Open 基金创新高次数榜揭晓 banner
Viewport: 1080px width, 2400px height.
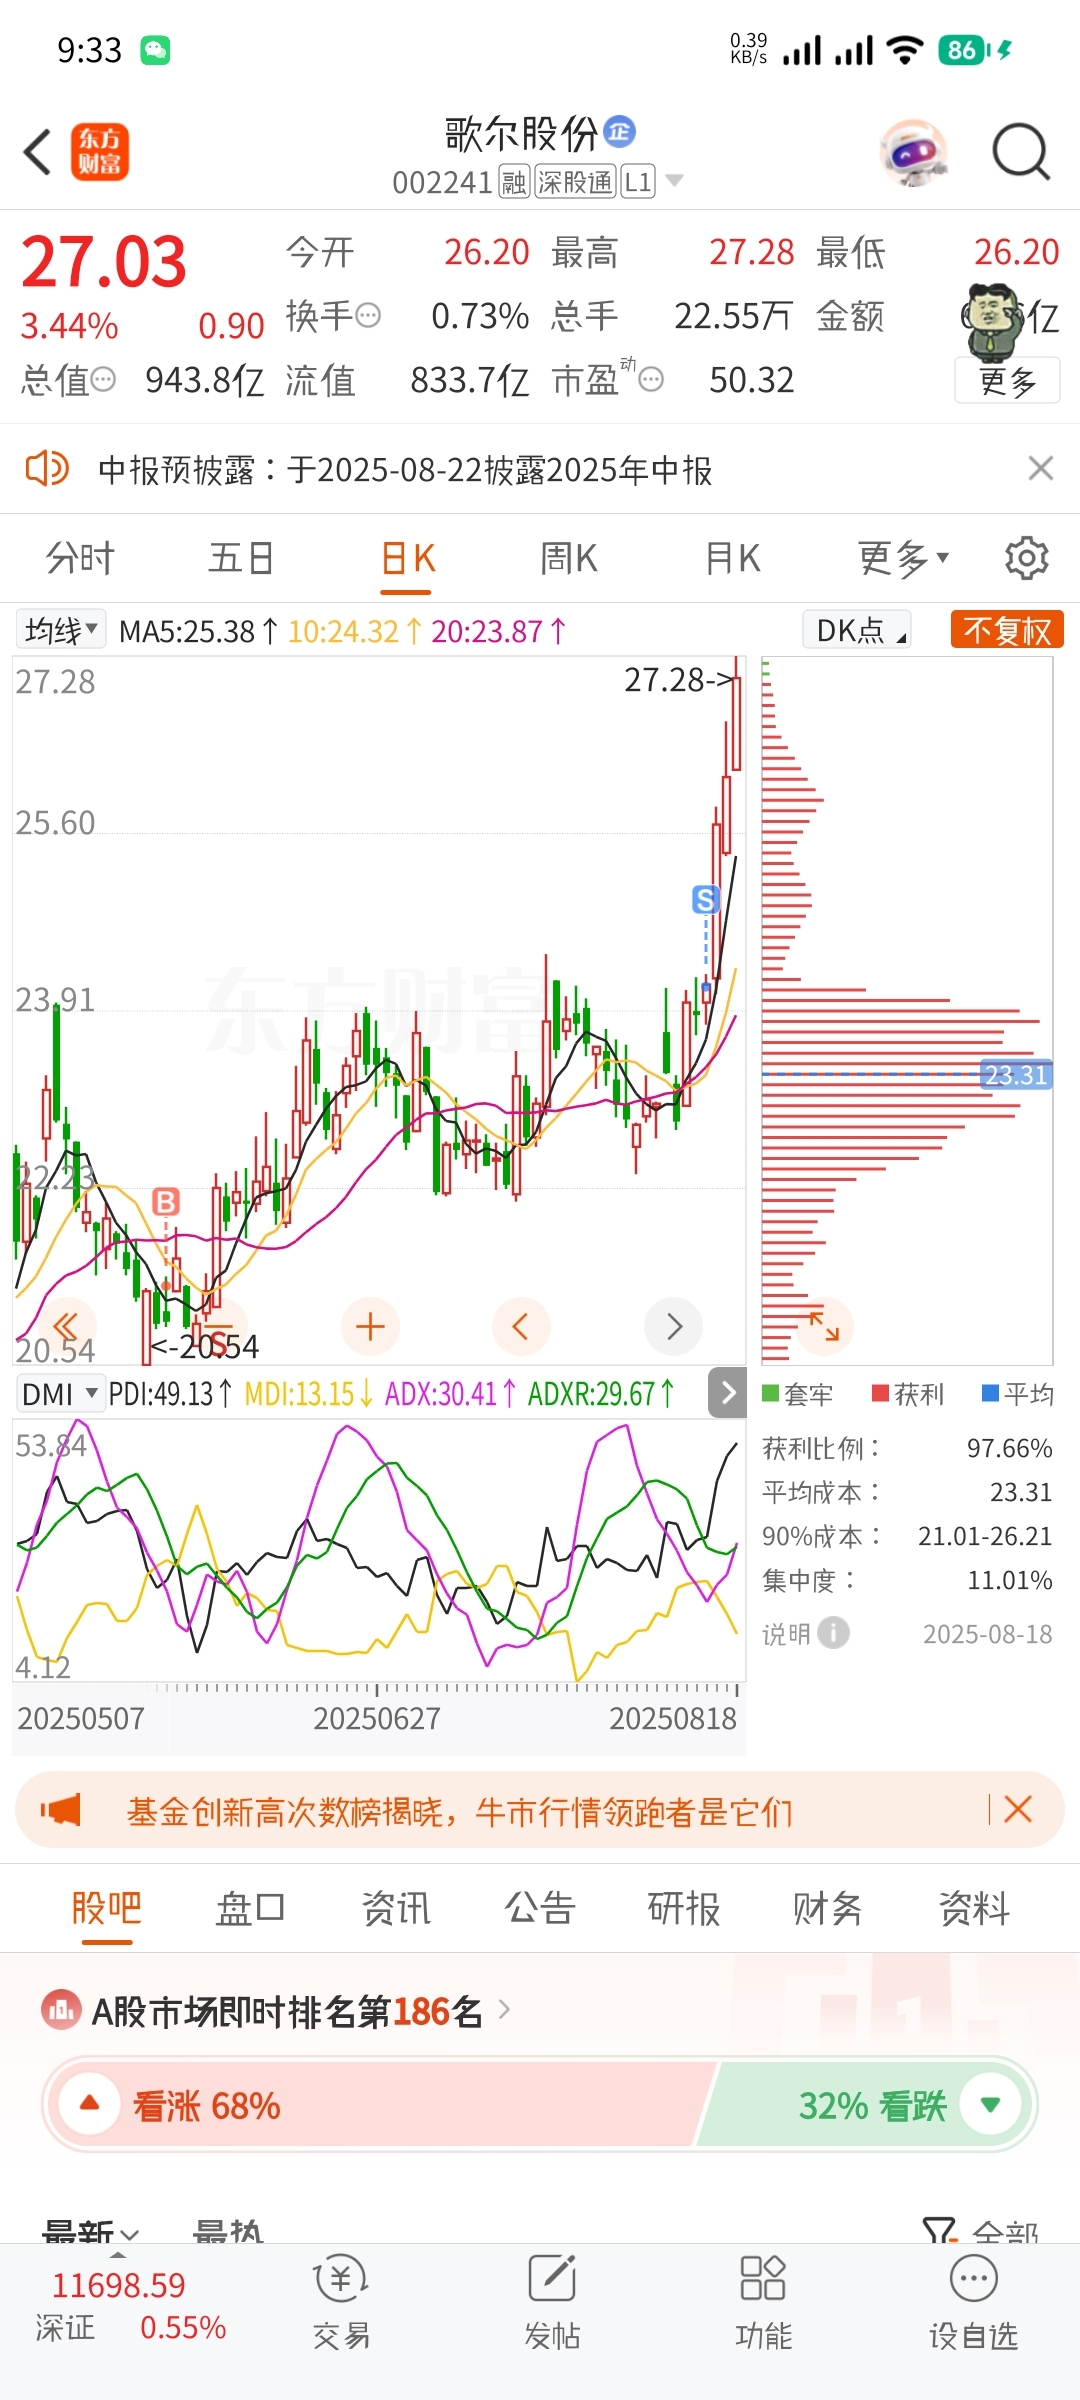point(459,1811)
